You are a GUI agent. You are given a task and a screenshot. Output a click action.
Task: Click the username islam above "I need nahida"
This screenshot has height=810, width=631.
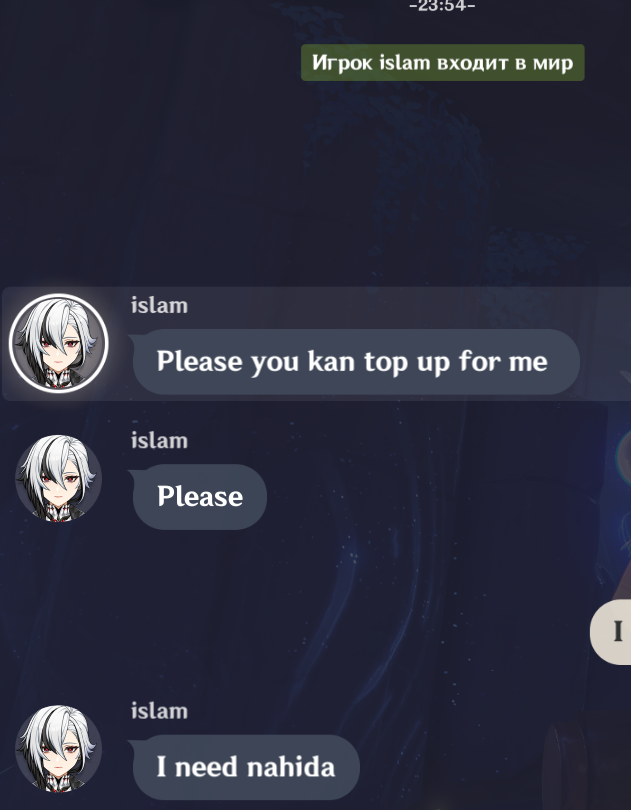tap(159, 711)
